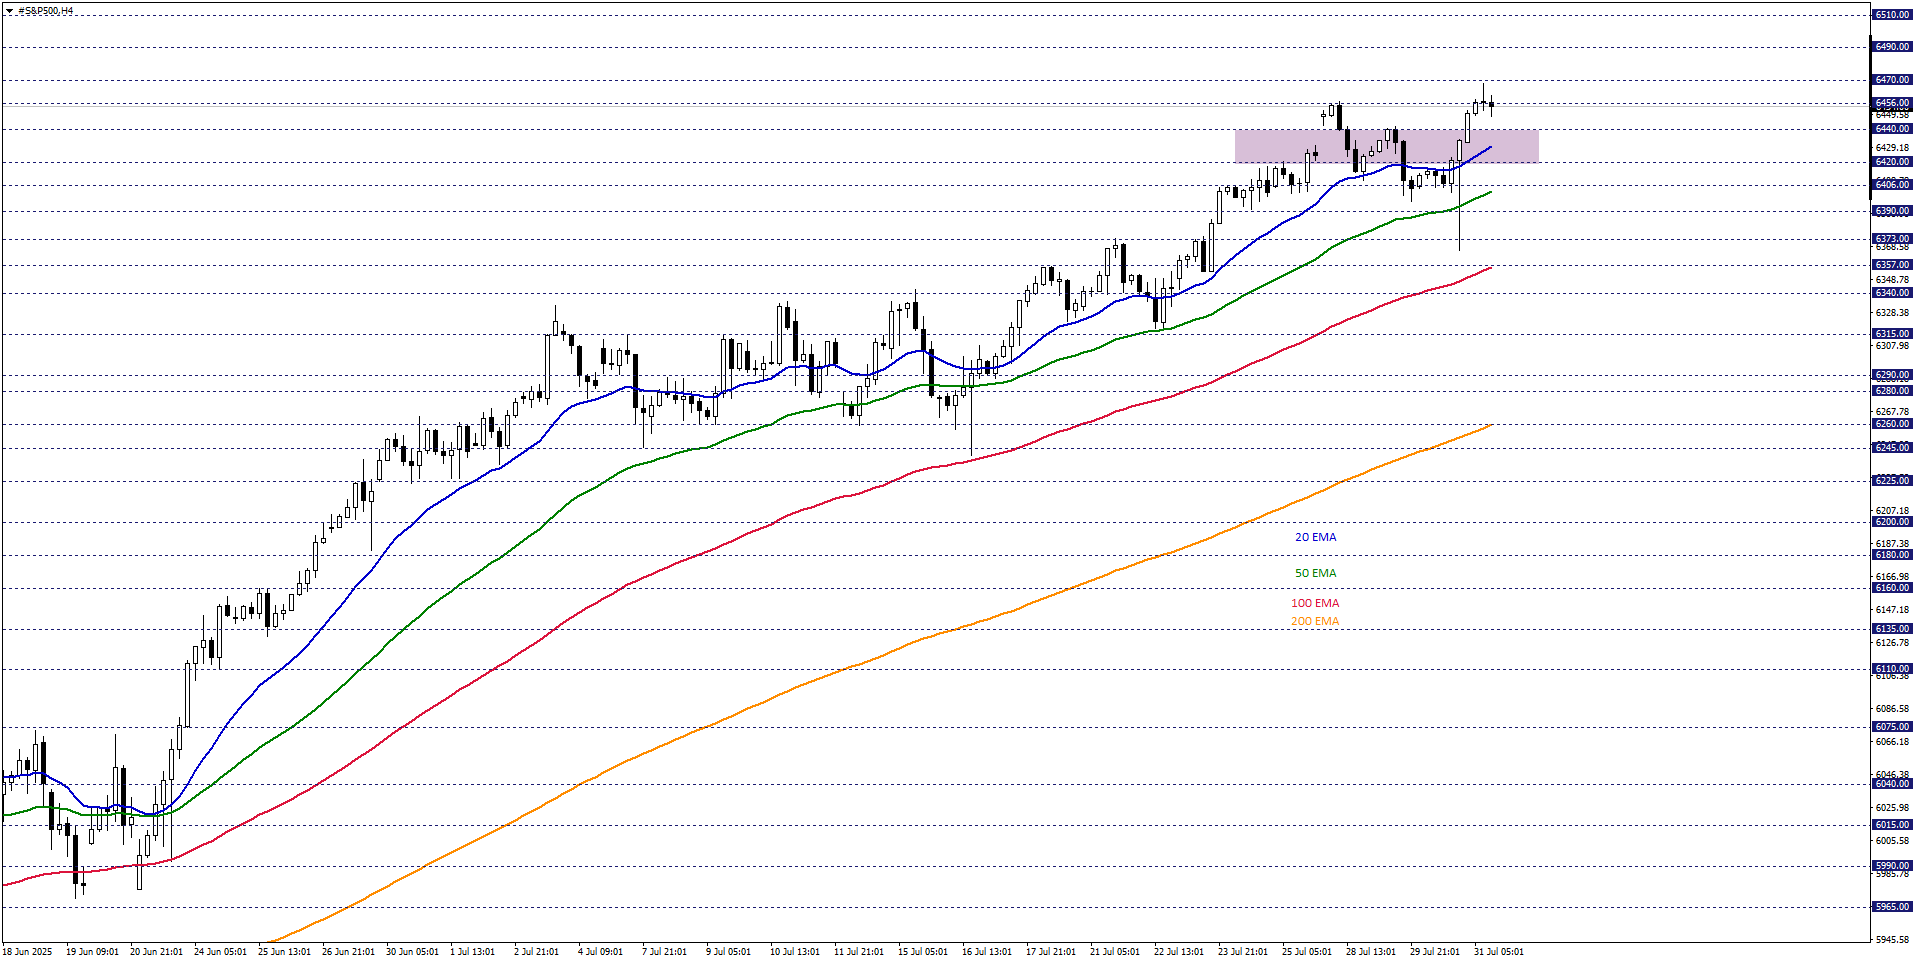Click the 7 Jul 21:01 time label
1916x963 pixels.
point(664,952)
